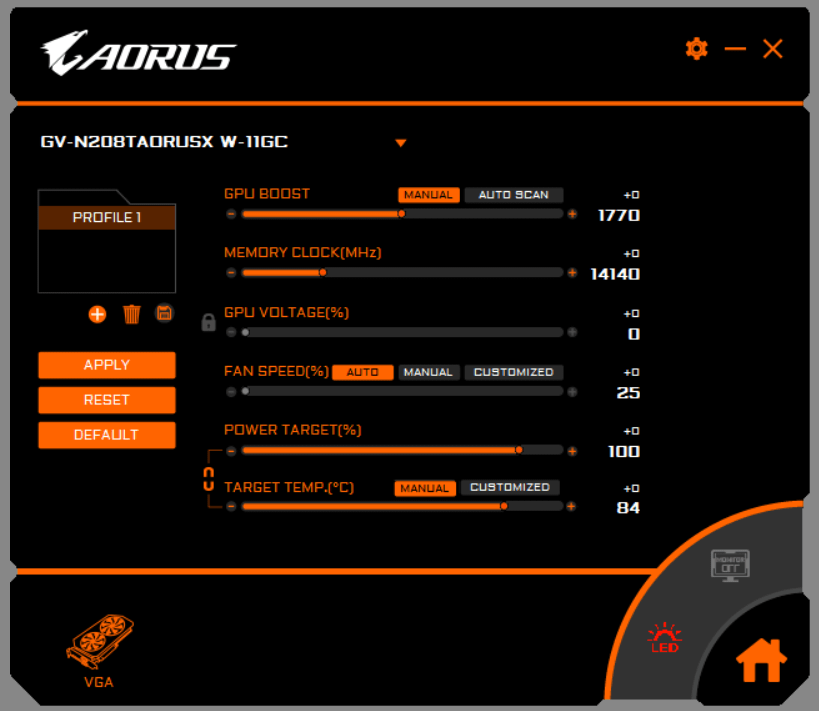Click the Fan Speed slider handle
819x711 pixels.
245,391
